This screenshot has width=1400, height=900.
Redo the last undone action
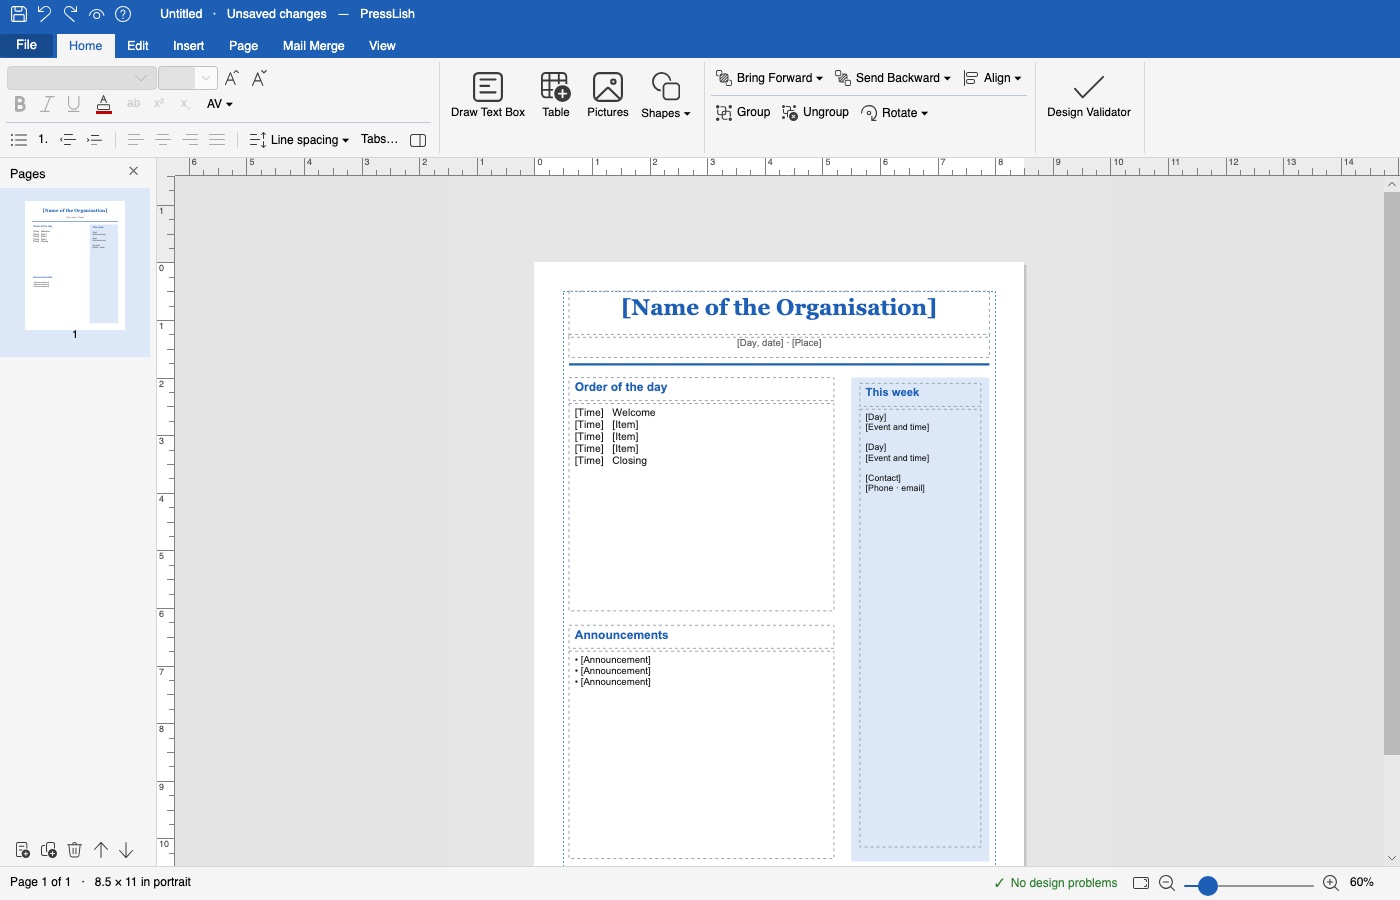pos(70,14)
